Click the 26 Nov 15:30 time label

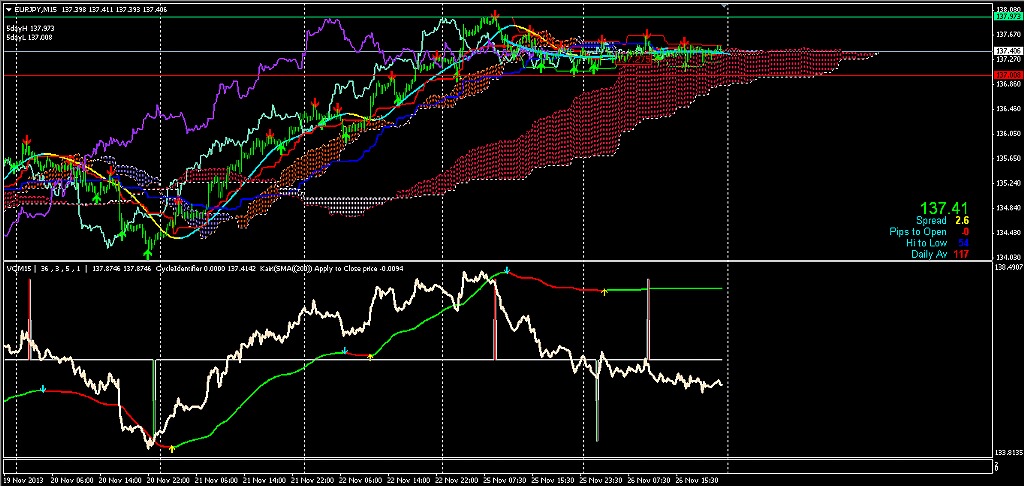(x=699, y=480)
